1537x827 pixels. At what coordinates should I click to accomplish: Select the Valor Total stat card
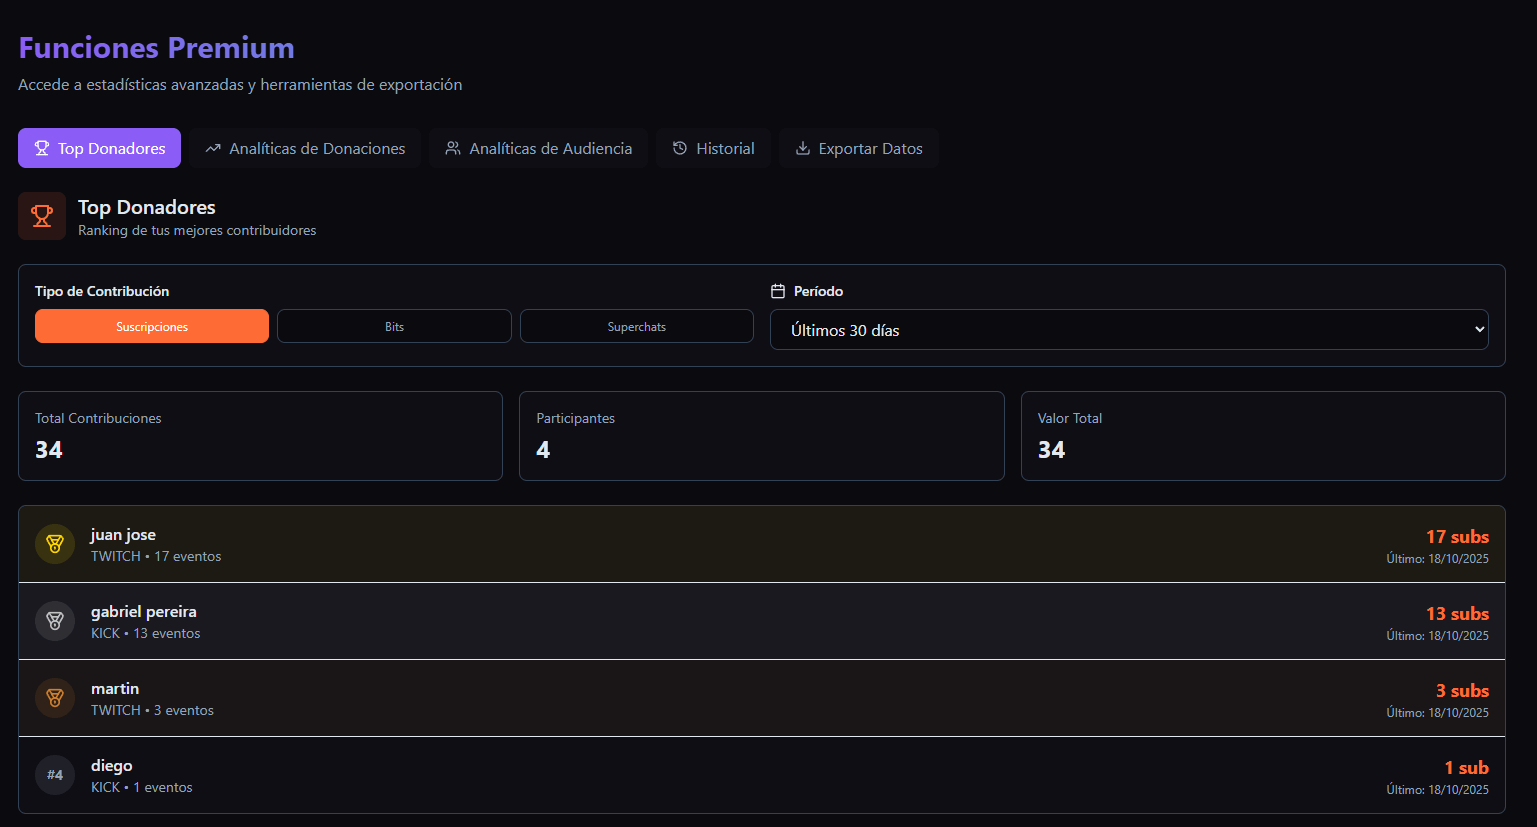[1262, 436]
